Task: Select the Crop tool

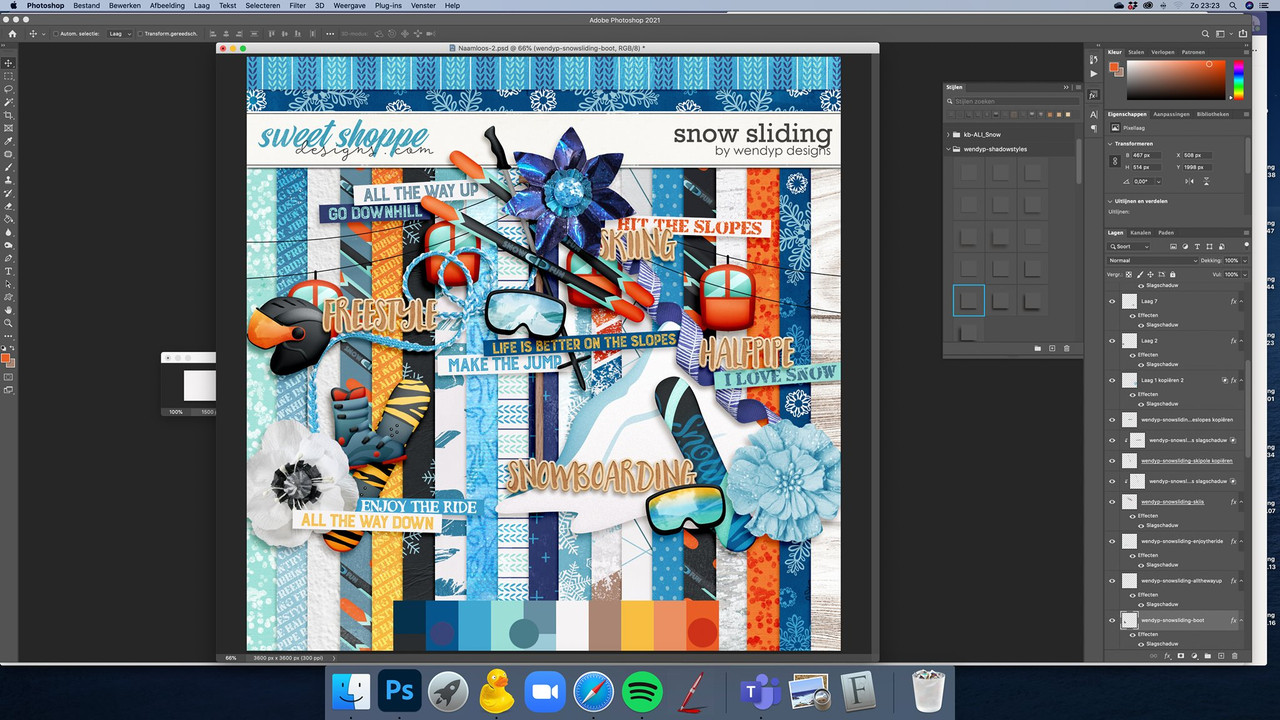Action: [9, 115]
